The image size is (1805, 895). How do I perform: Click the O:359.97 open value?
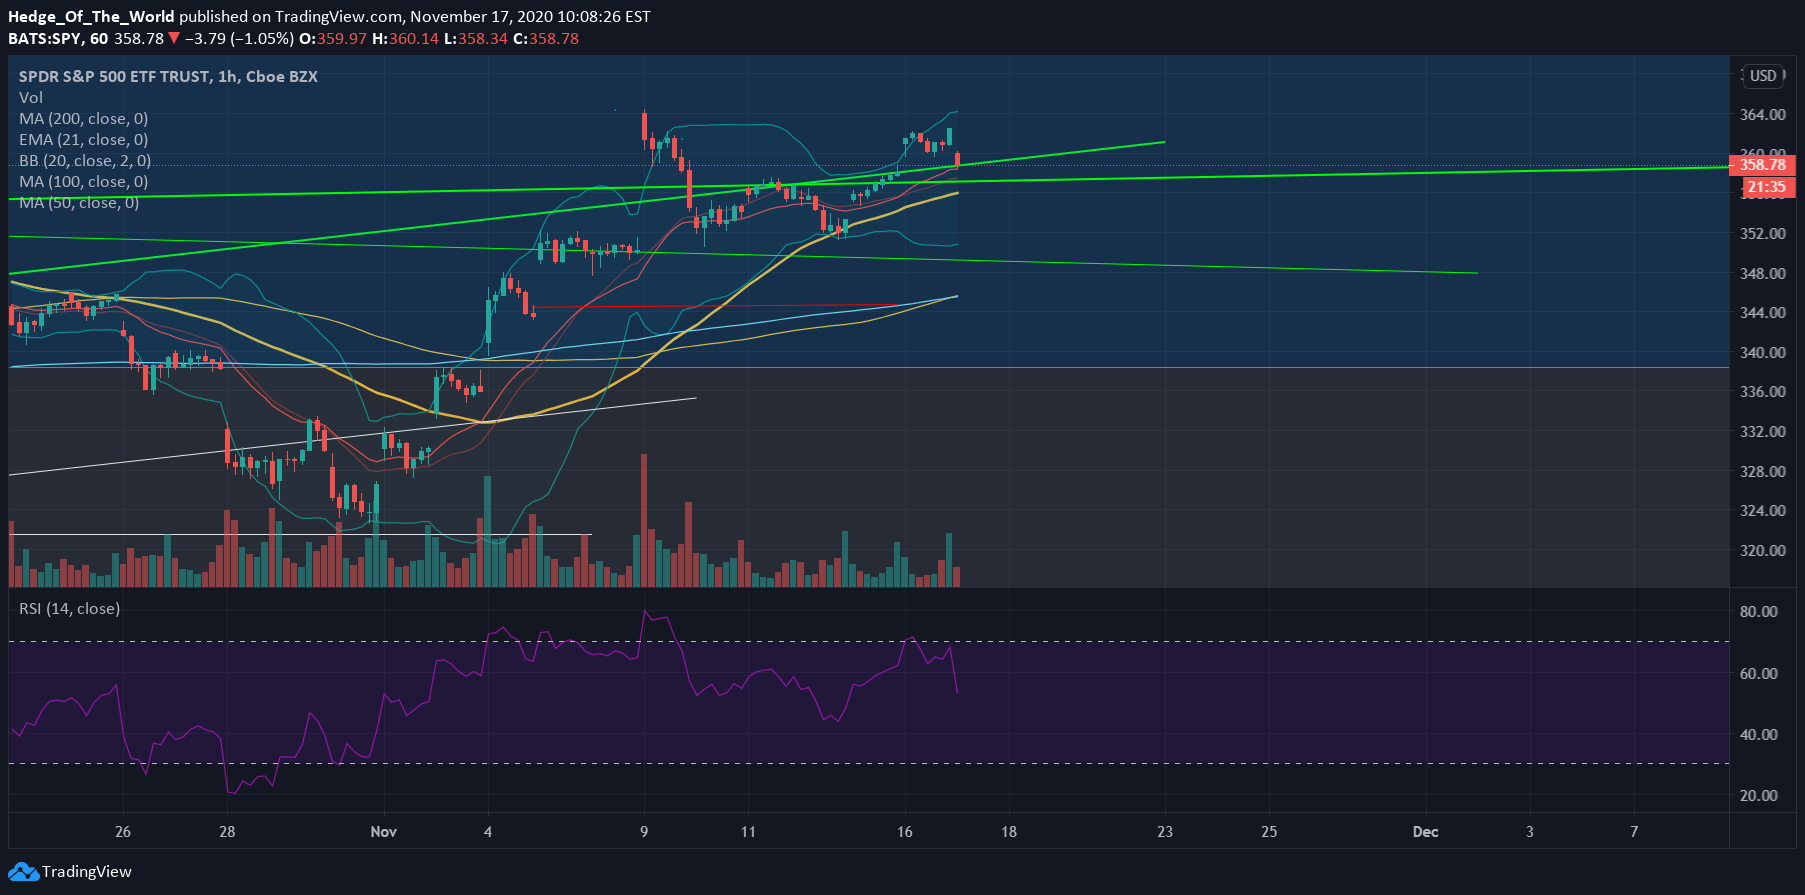333,39
